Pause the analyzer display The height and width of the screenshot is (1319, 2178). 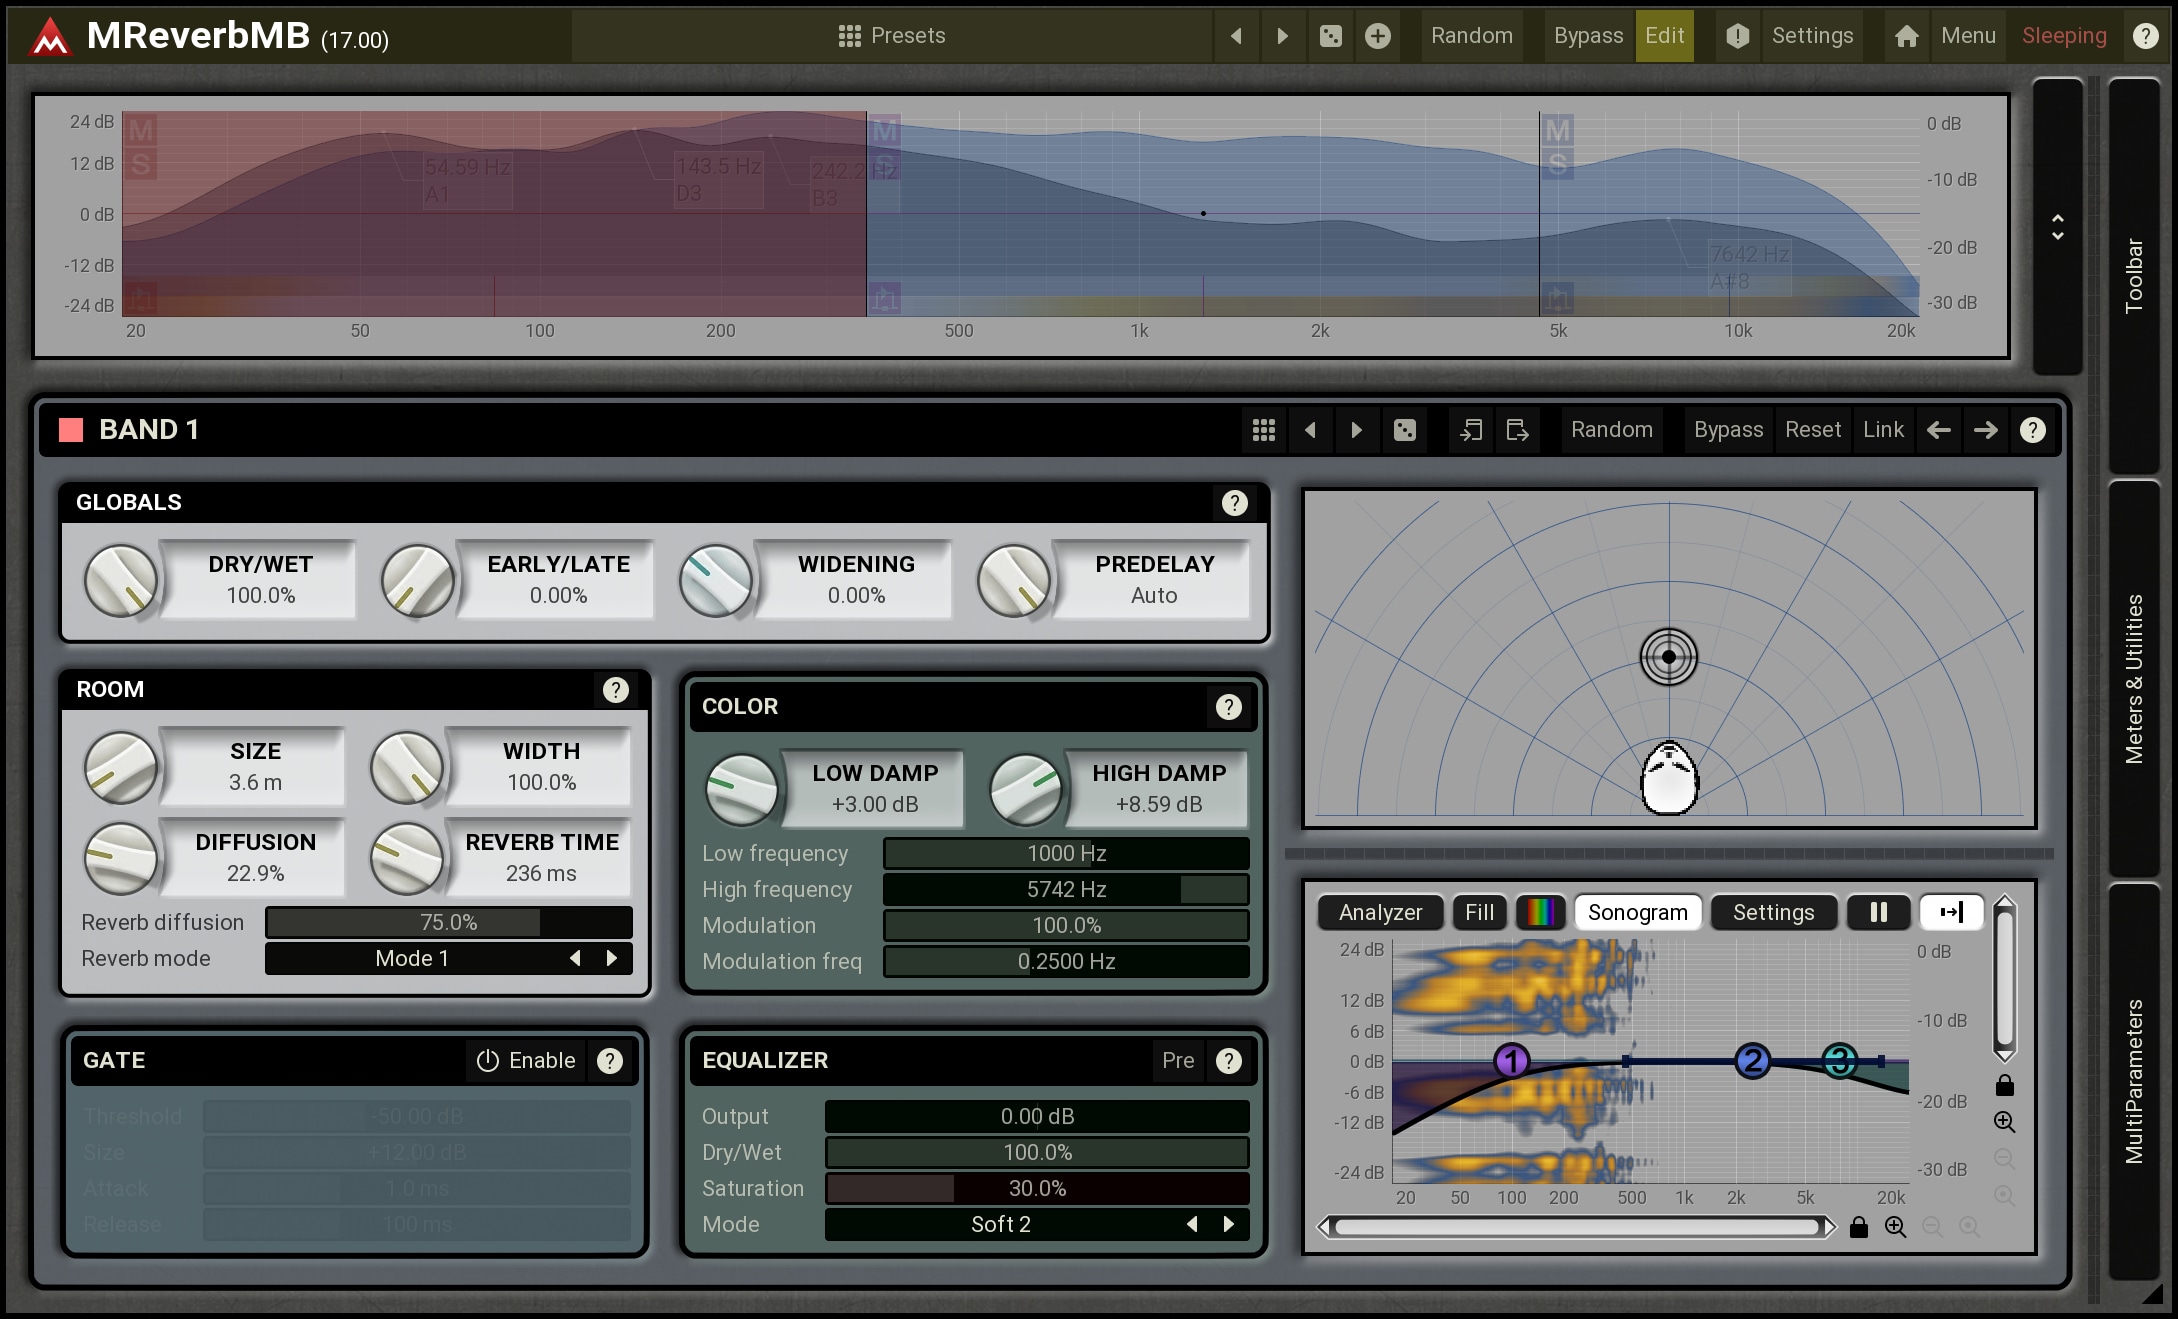tap(1878, 912)
